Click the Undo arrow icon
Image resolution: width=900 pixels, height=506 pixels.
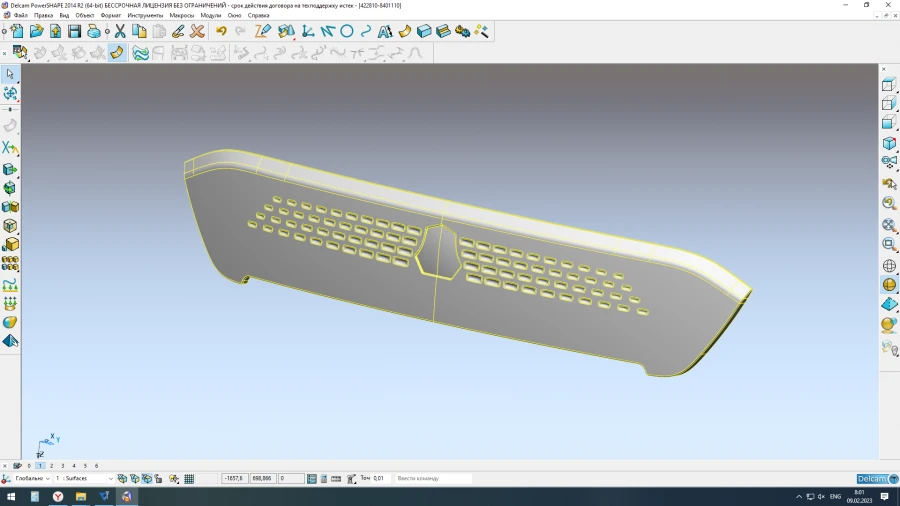tap(221, 32)
